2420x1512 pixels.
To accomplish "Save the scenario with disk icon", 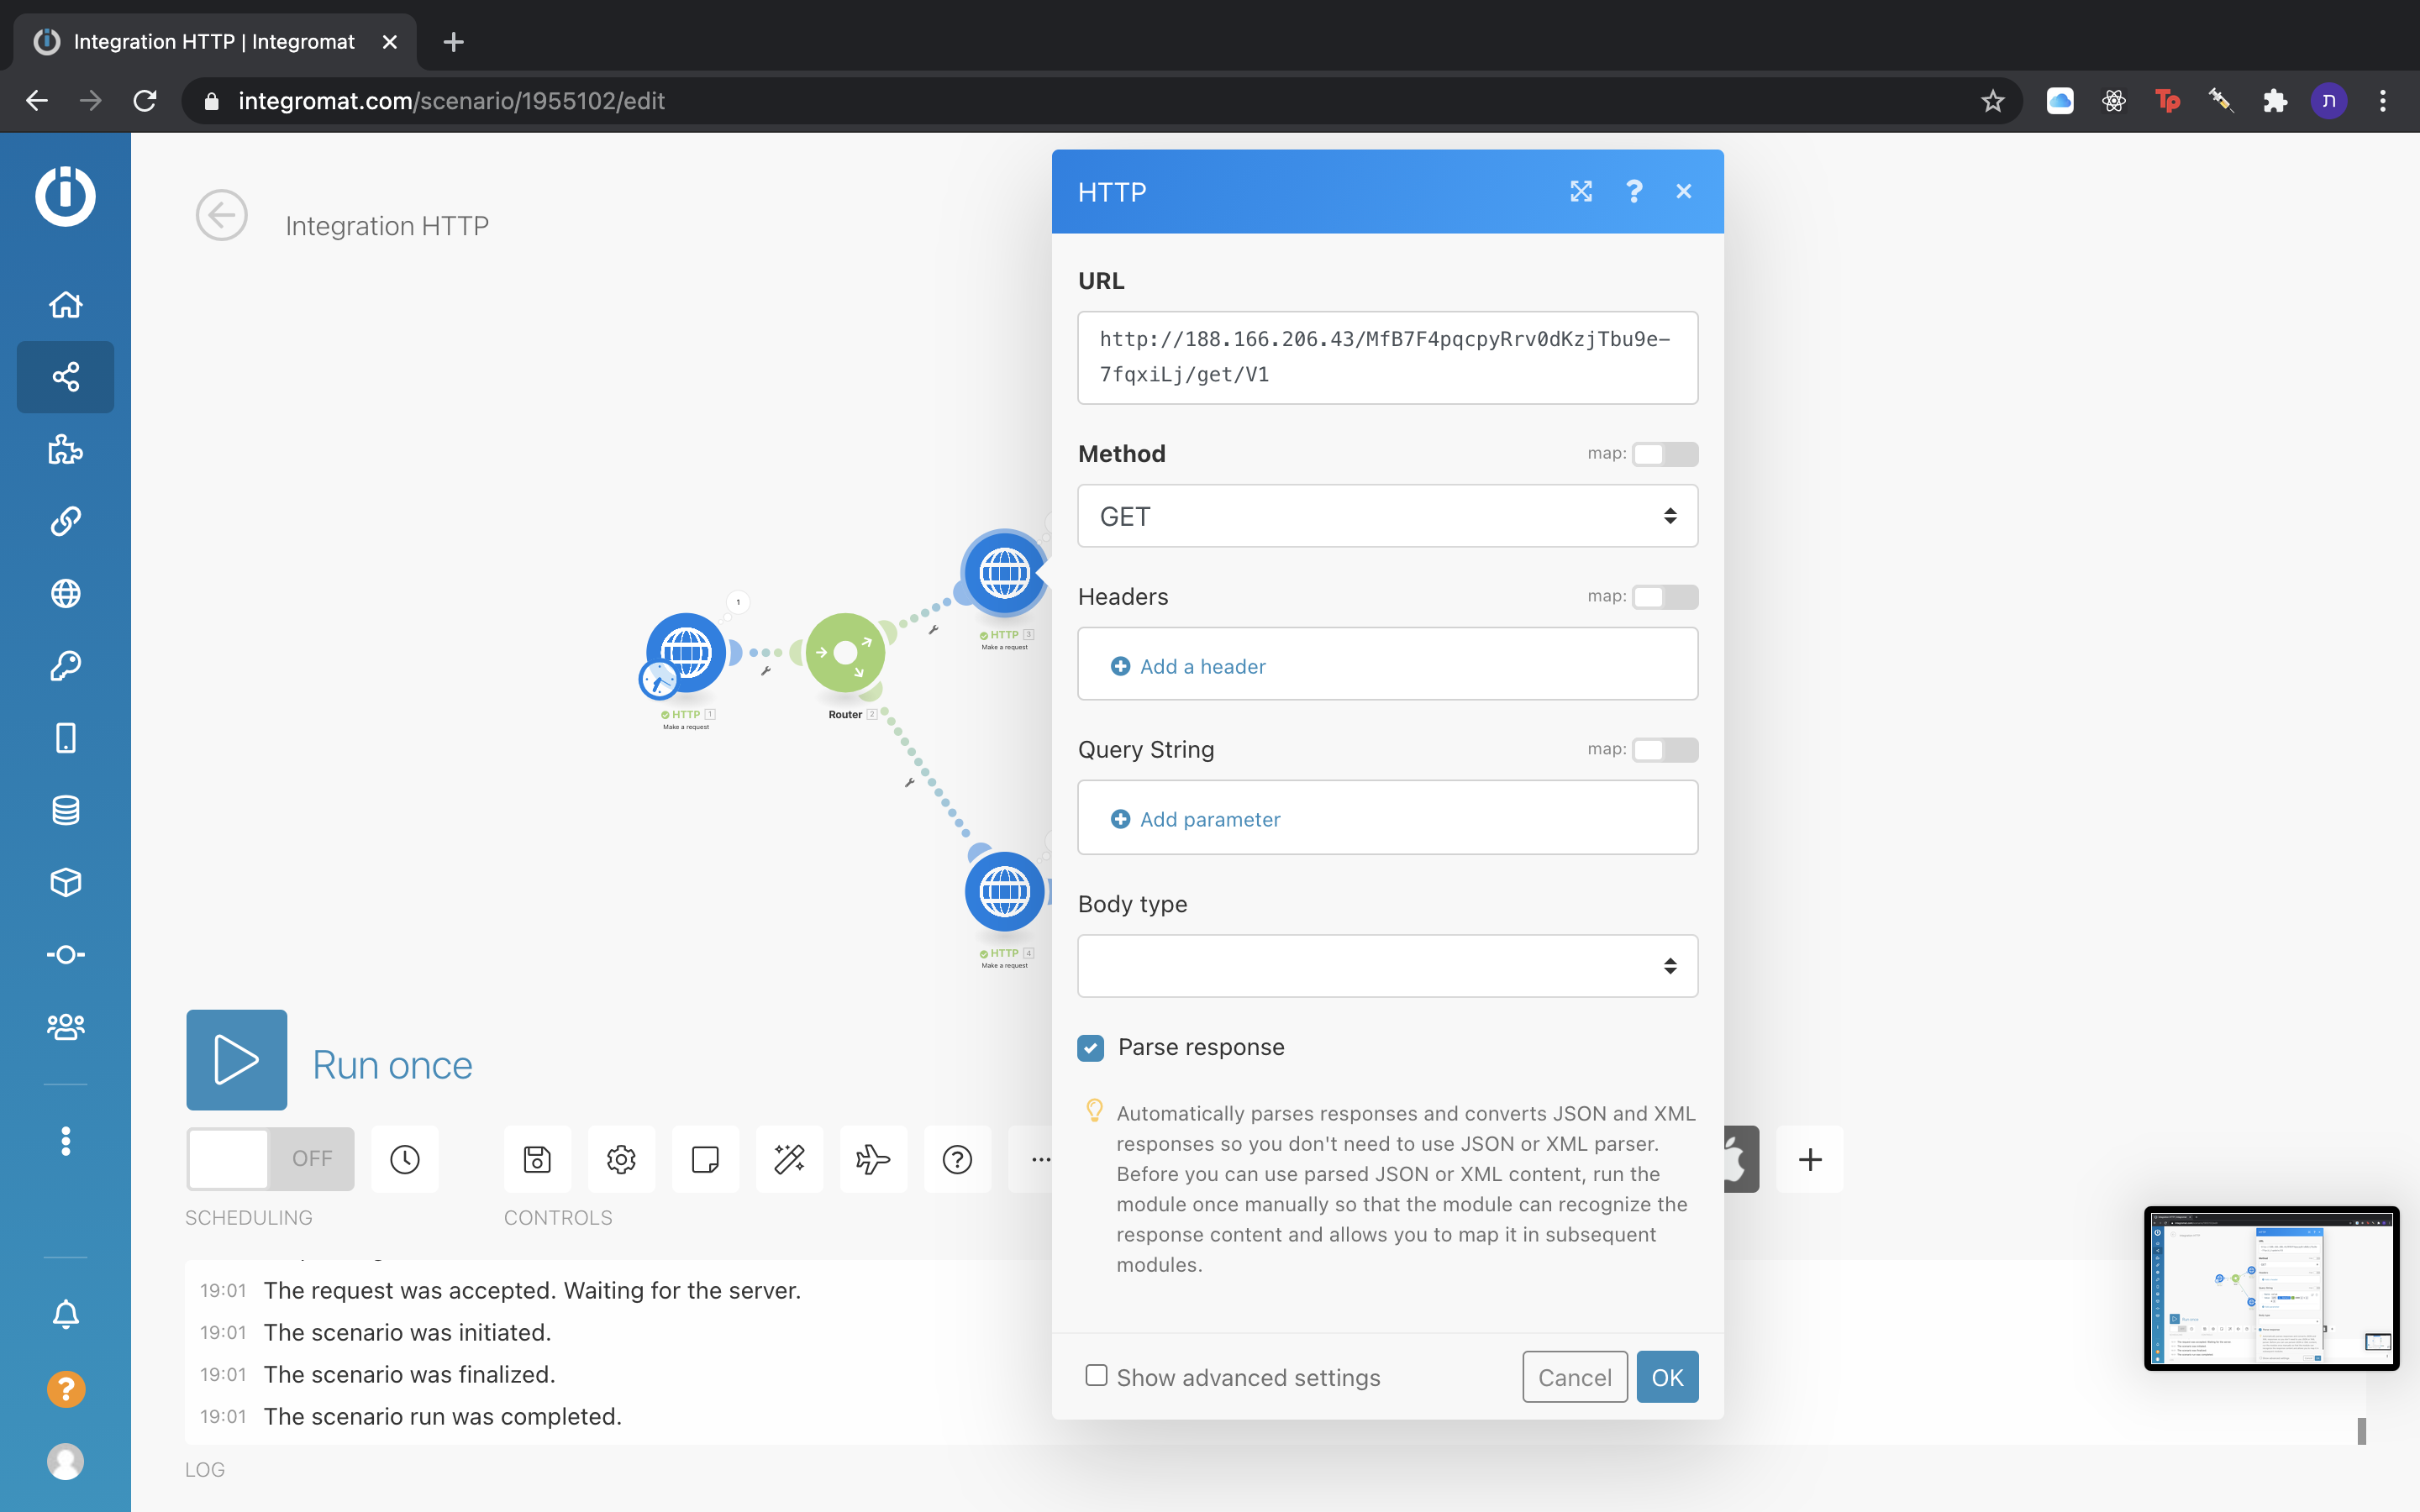I will [537, 1159].
